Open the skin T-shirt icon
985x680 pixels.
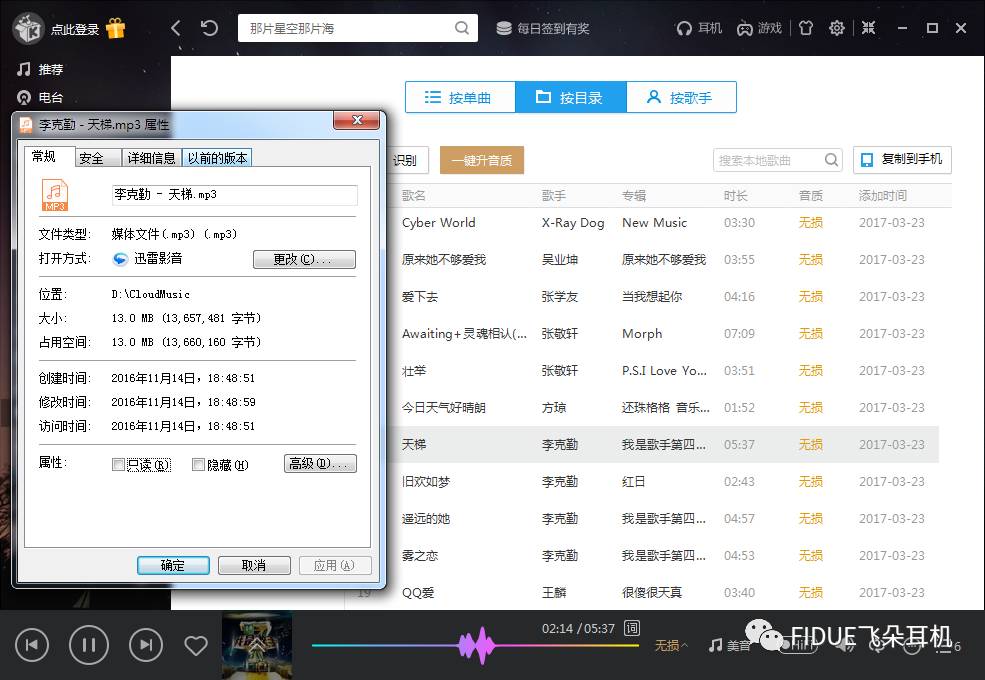[806, 28]
